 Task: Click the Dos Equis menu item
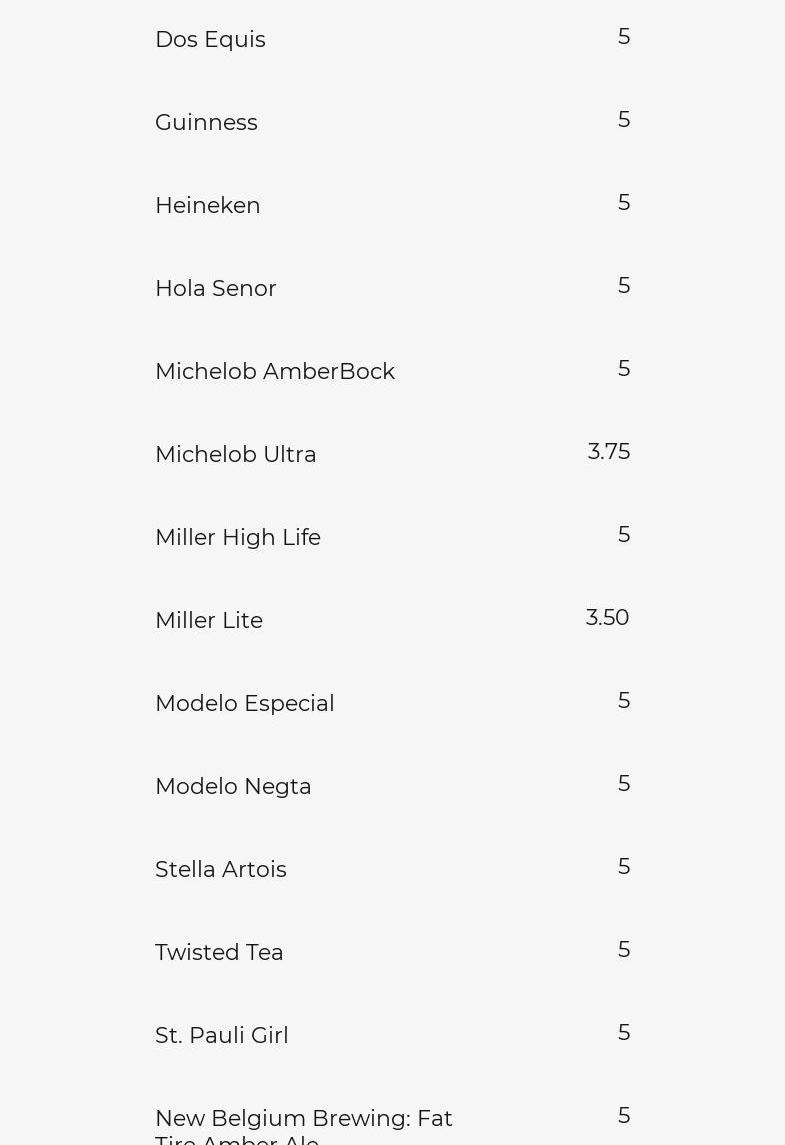210,40
